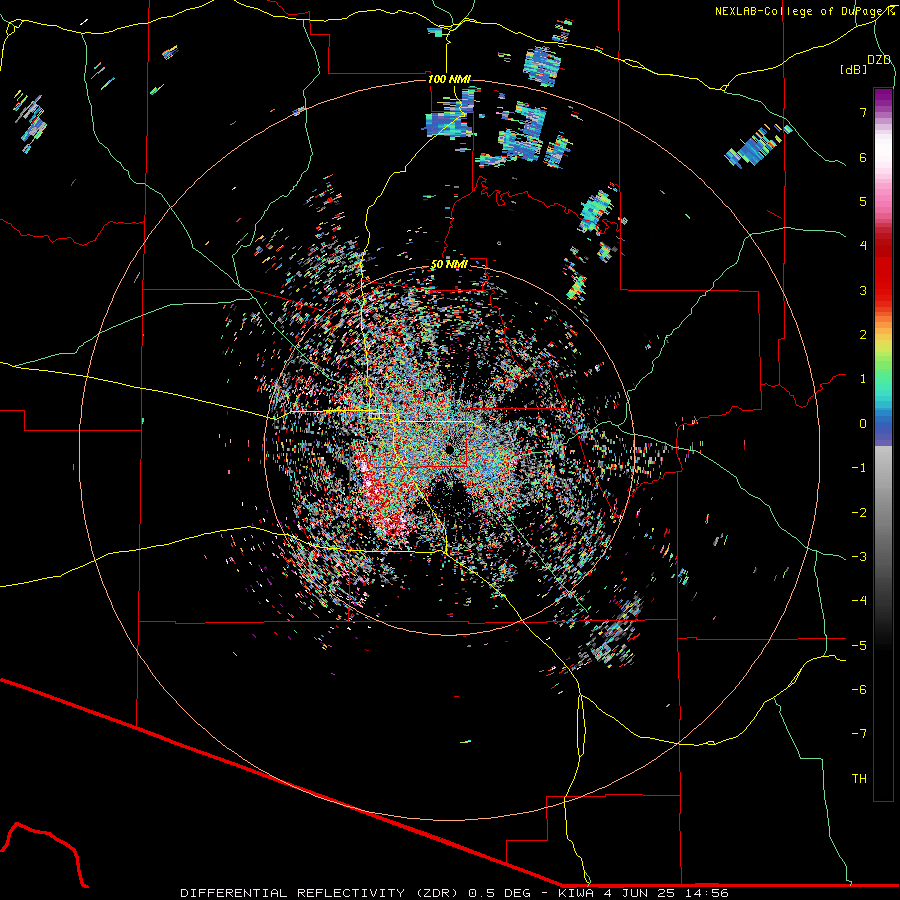The image size is (900, 900).
Task: Click the 2 value on color scale
Action: click(x=863, y=335)
